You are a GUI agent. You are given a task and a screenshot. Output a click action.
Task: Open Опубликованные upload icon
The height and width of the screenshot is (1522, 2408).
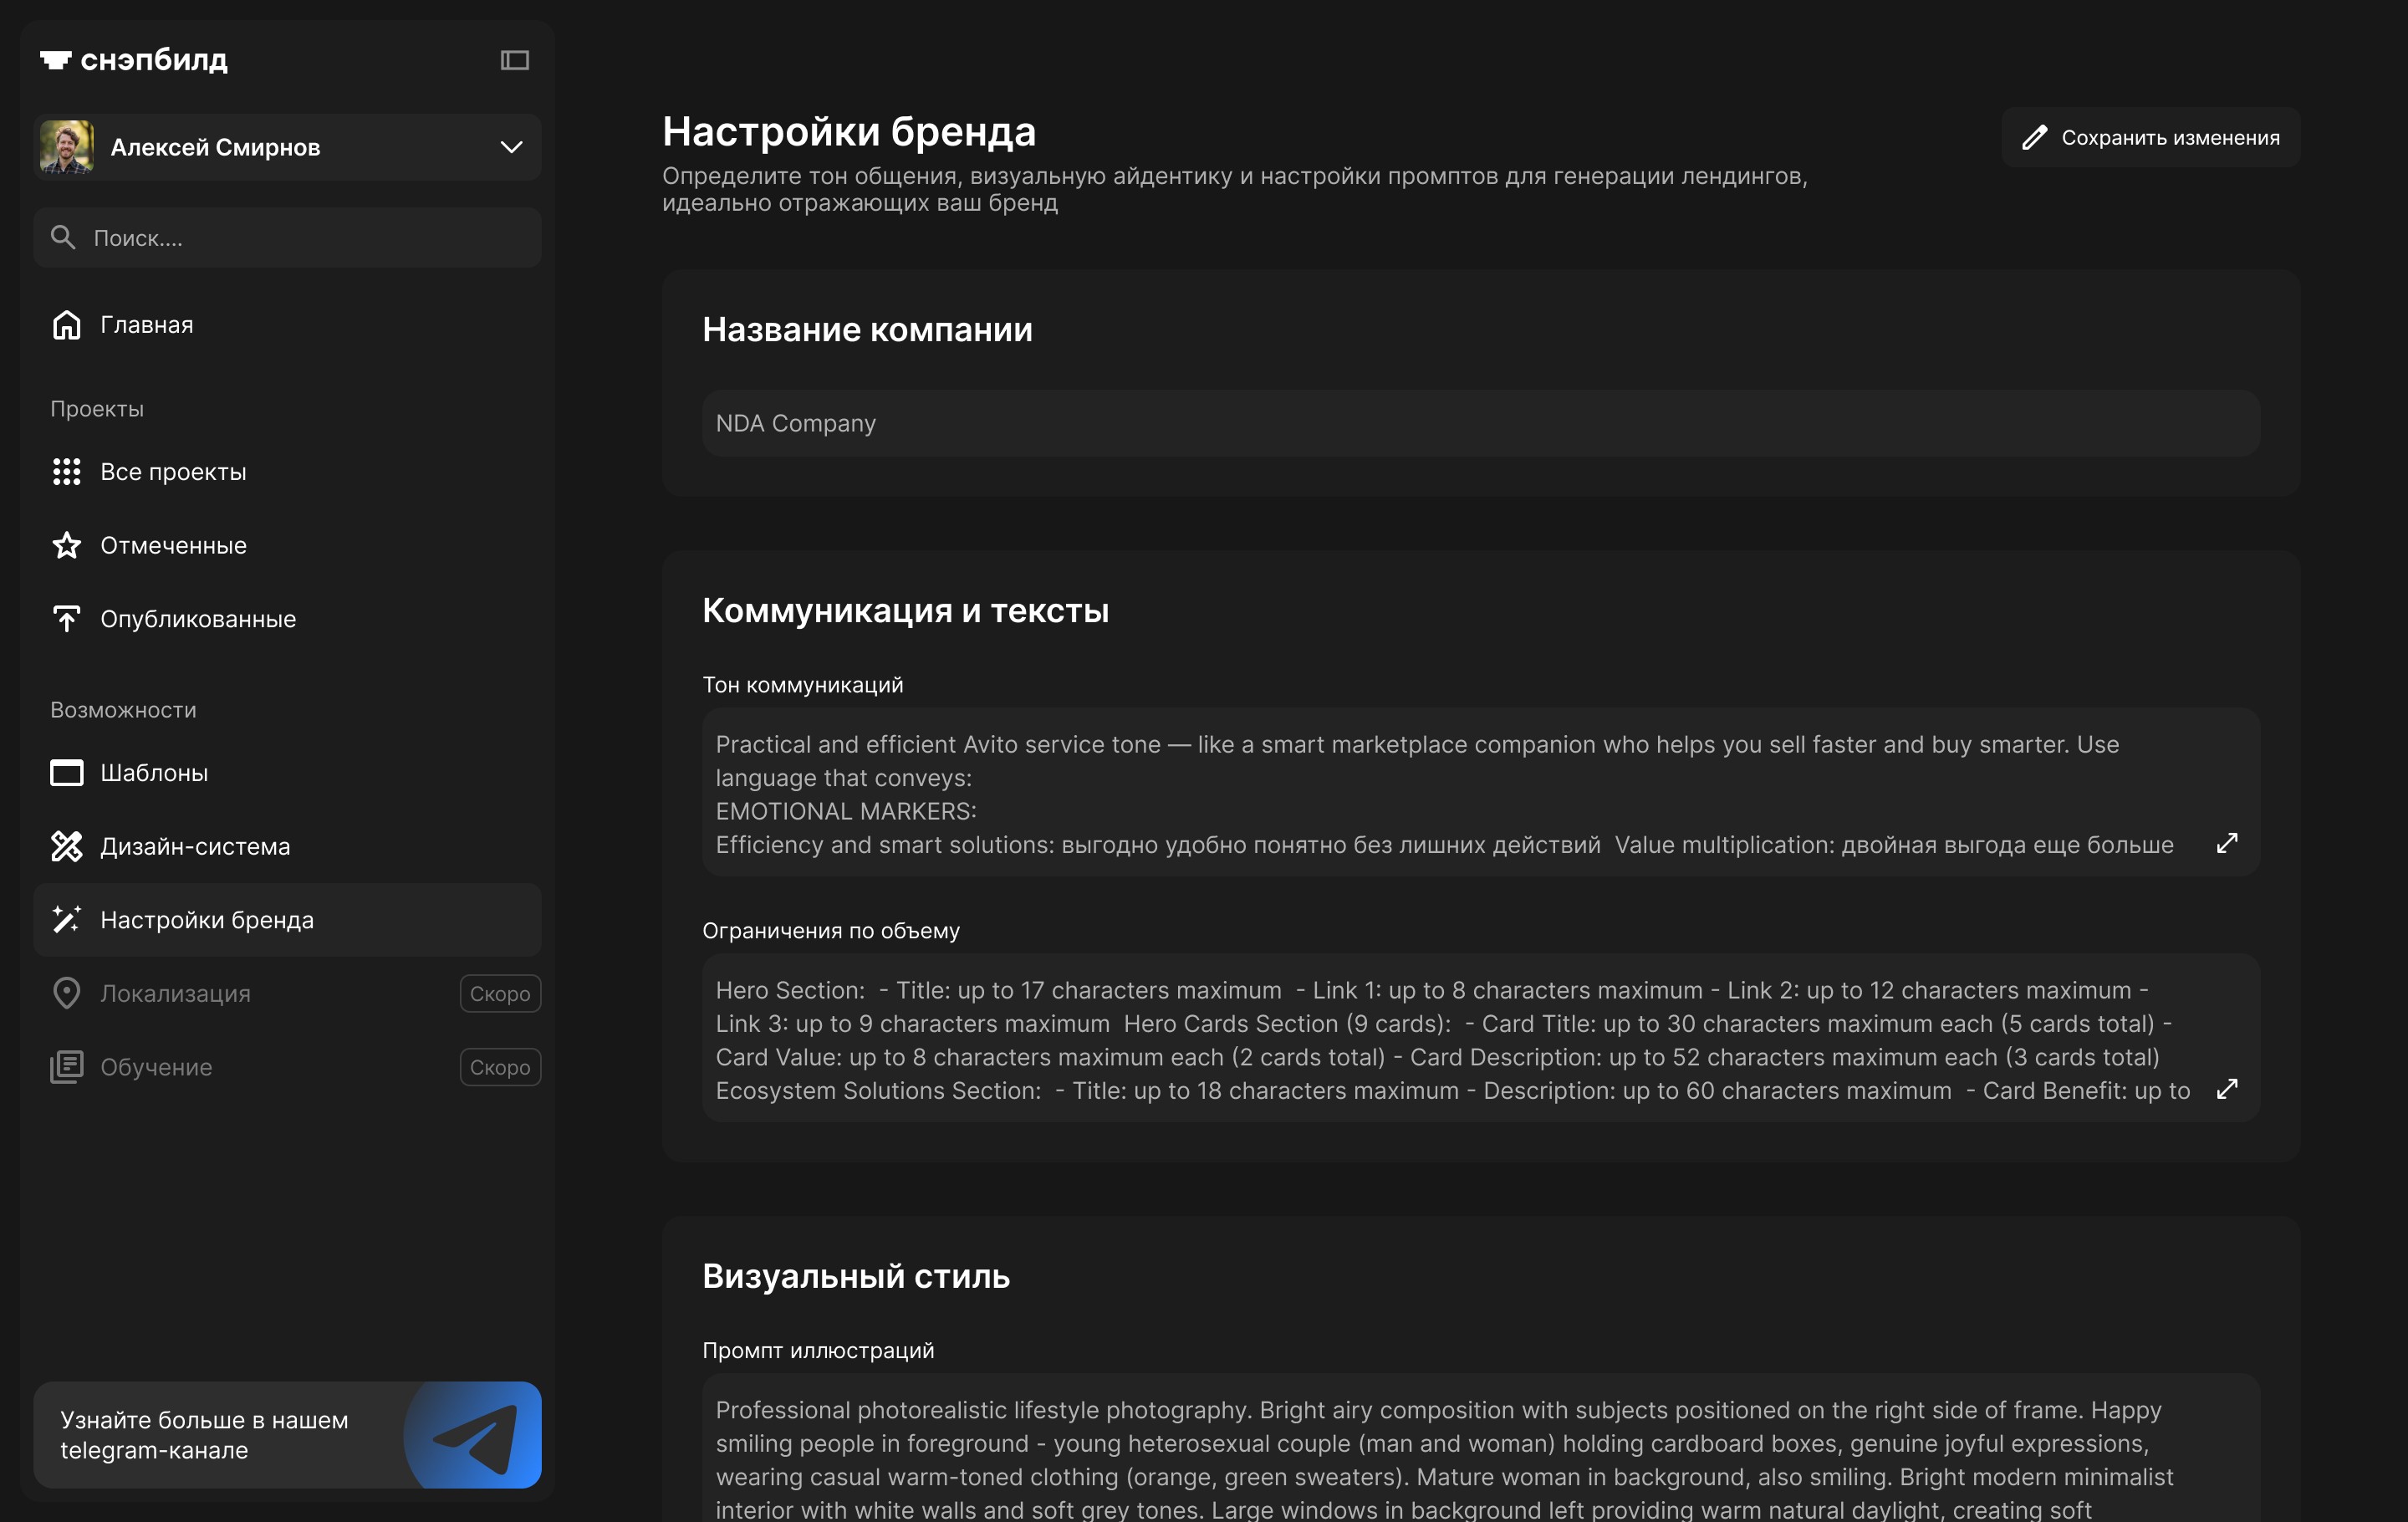click(66, 619)
